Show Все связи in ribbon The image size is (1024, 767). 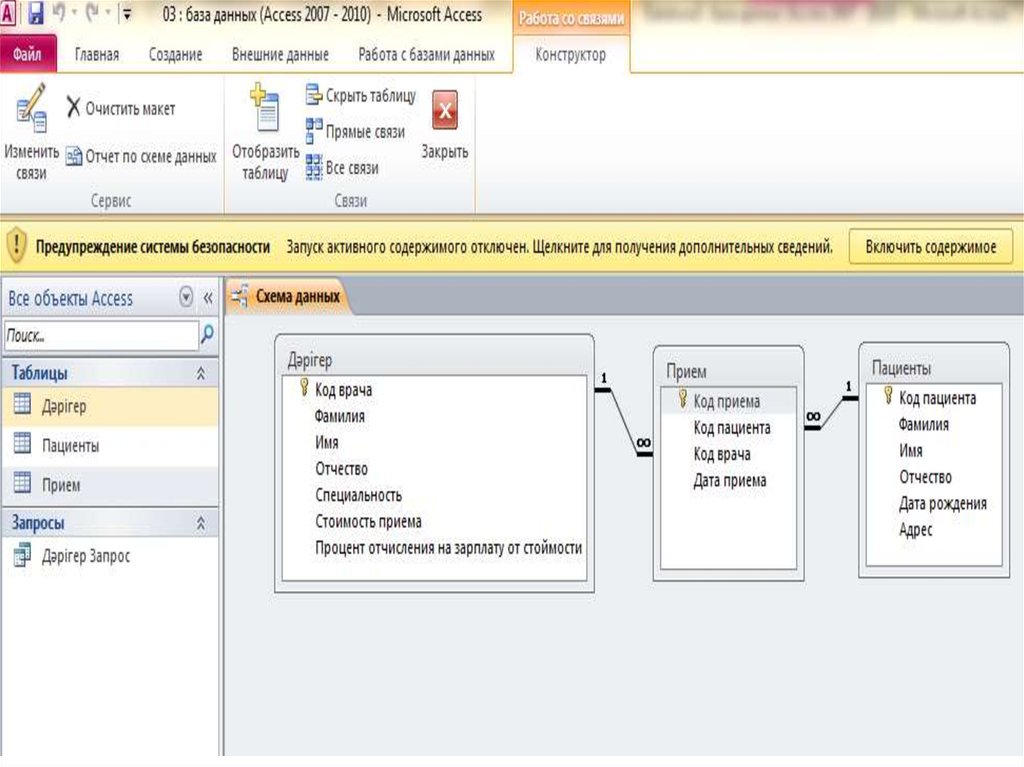tap(342, 168)
